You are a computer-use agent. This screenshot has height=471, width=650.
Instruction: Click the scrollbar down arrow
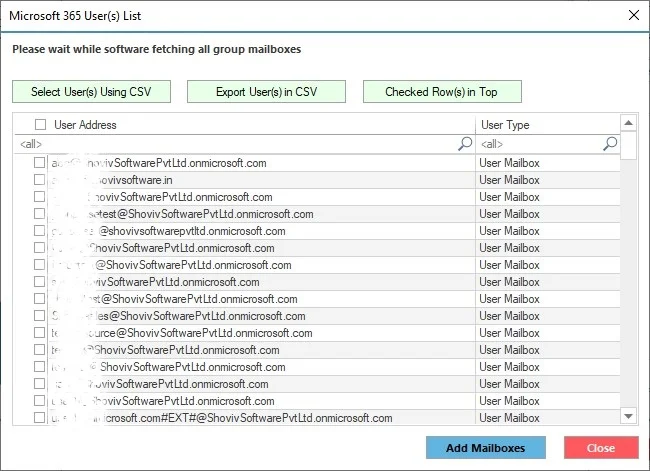click(x=628, y=416)
